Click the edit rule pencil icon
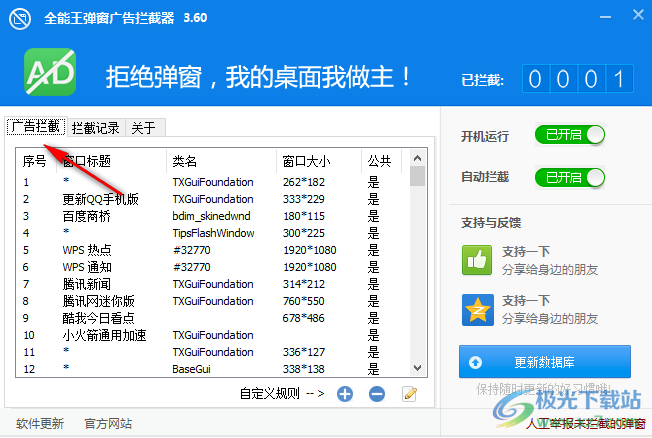Viewport: 652px width, 438px height. [409, 393]
